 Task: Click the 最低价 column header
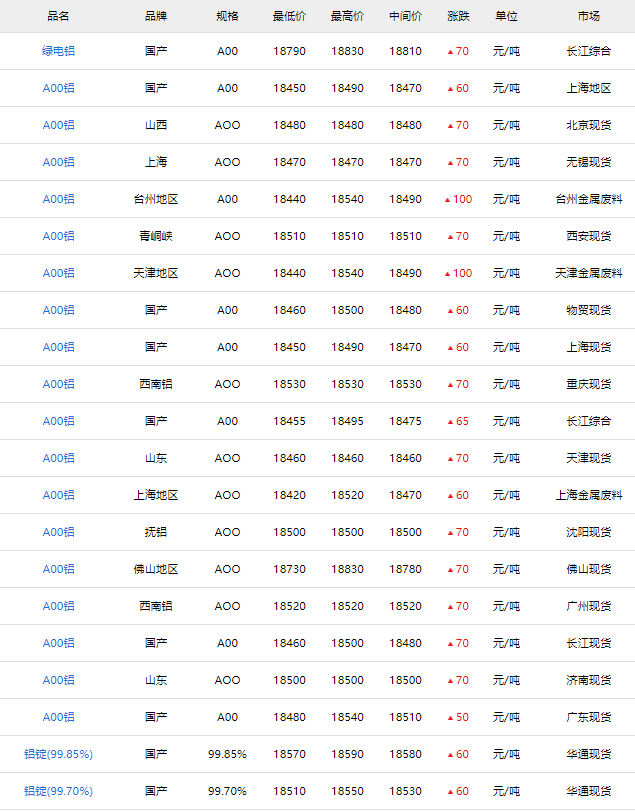click(289, 16)
